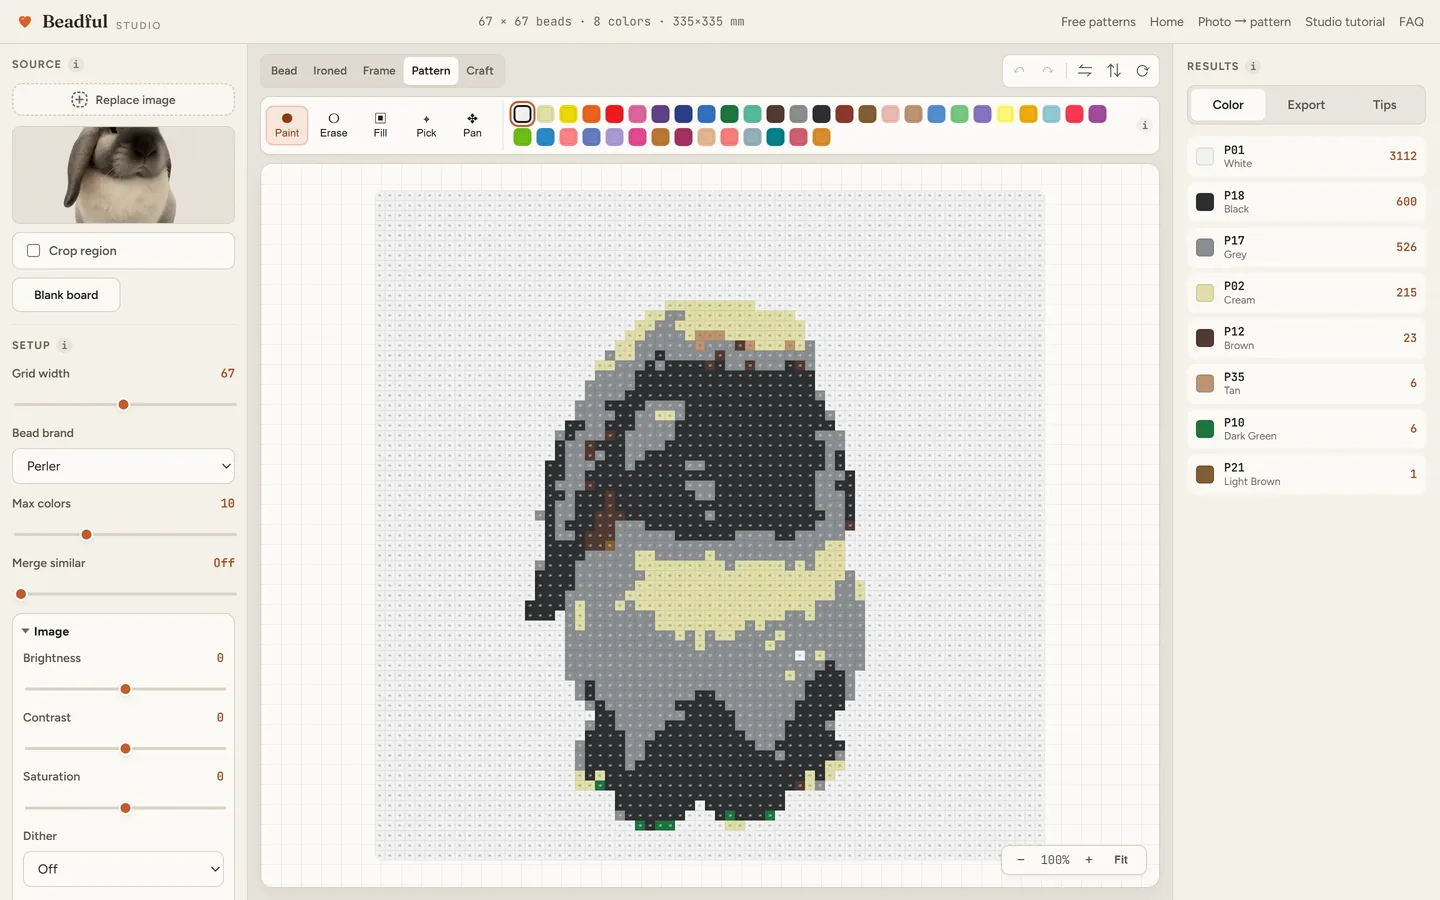Viewport: 1440px width, 900px height.
Task: Select the Paint tool
Action: (287, 125)
